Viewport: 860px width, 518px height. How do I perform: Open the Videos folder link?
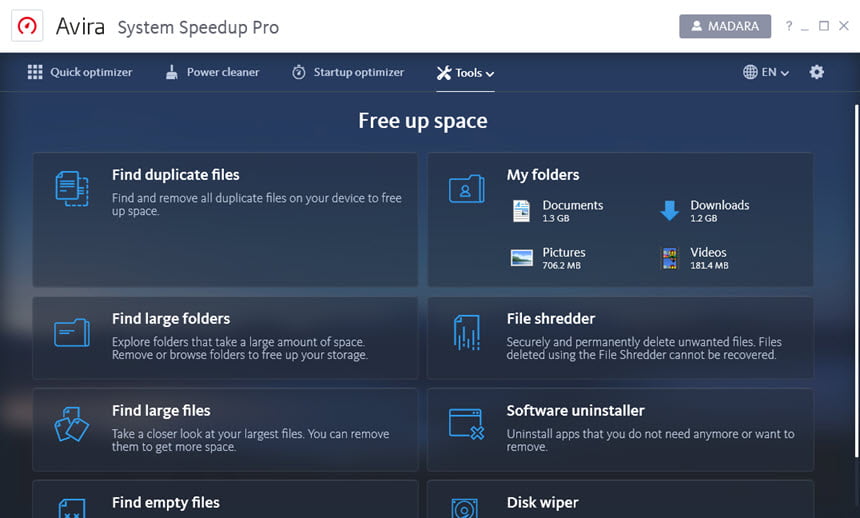pos(708,252)
